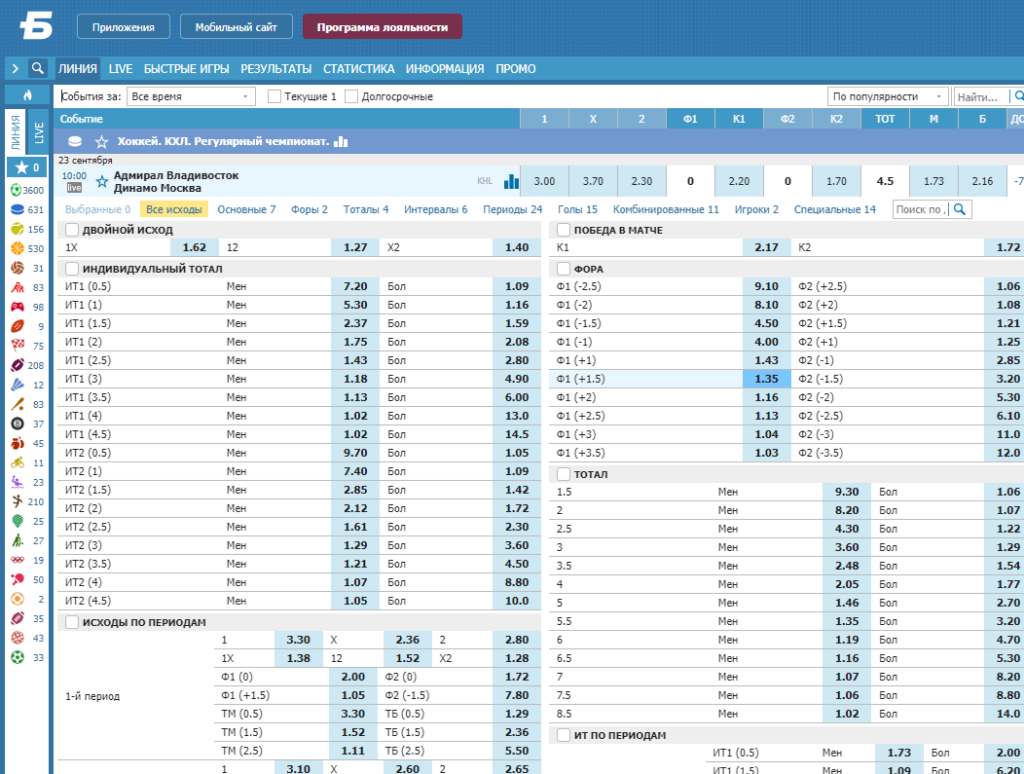Click search icon beside market search field
The image size is (1024, 774).
(x=959, y=209)
